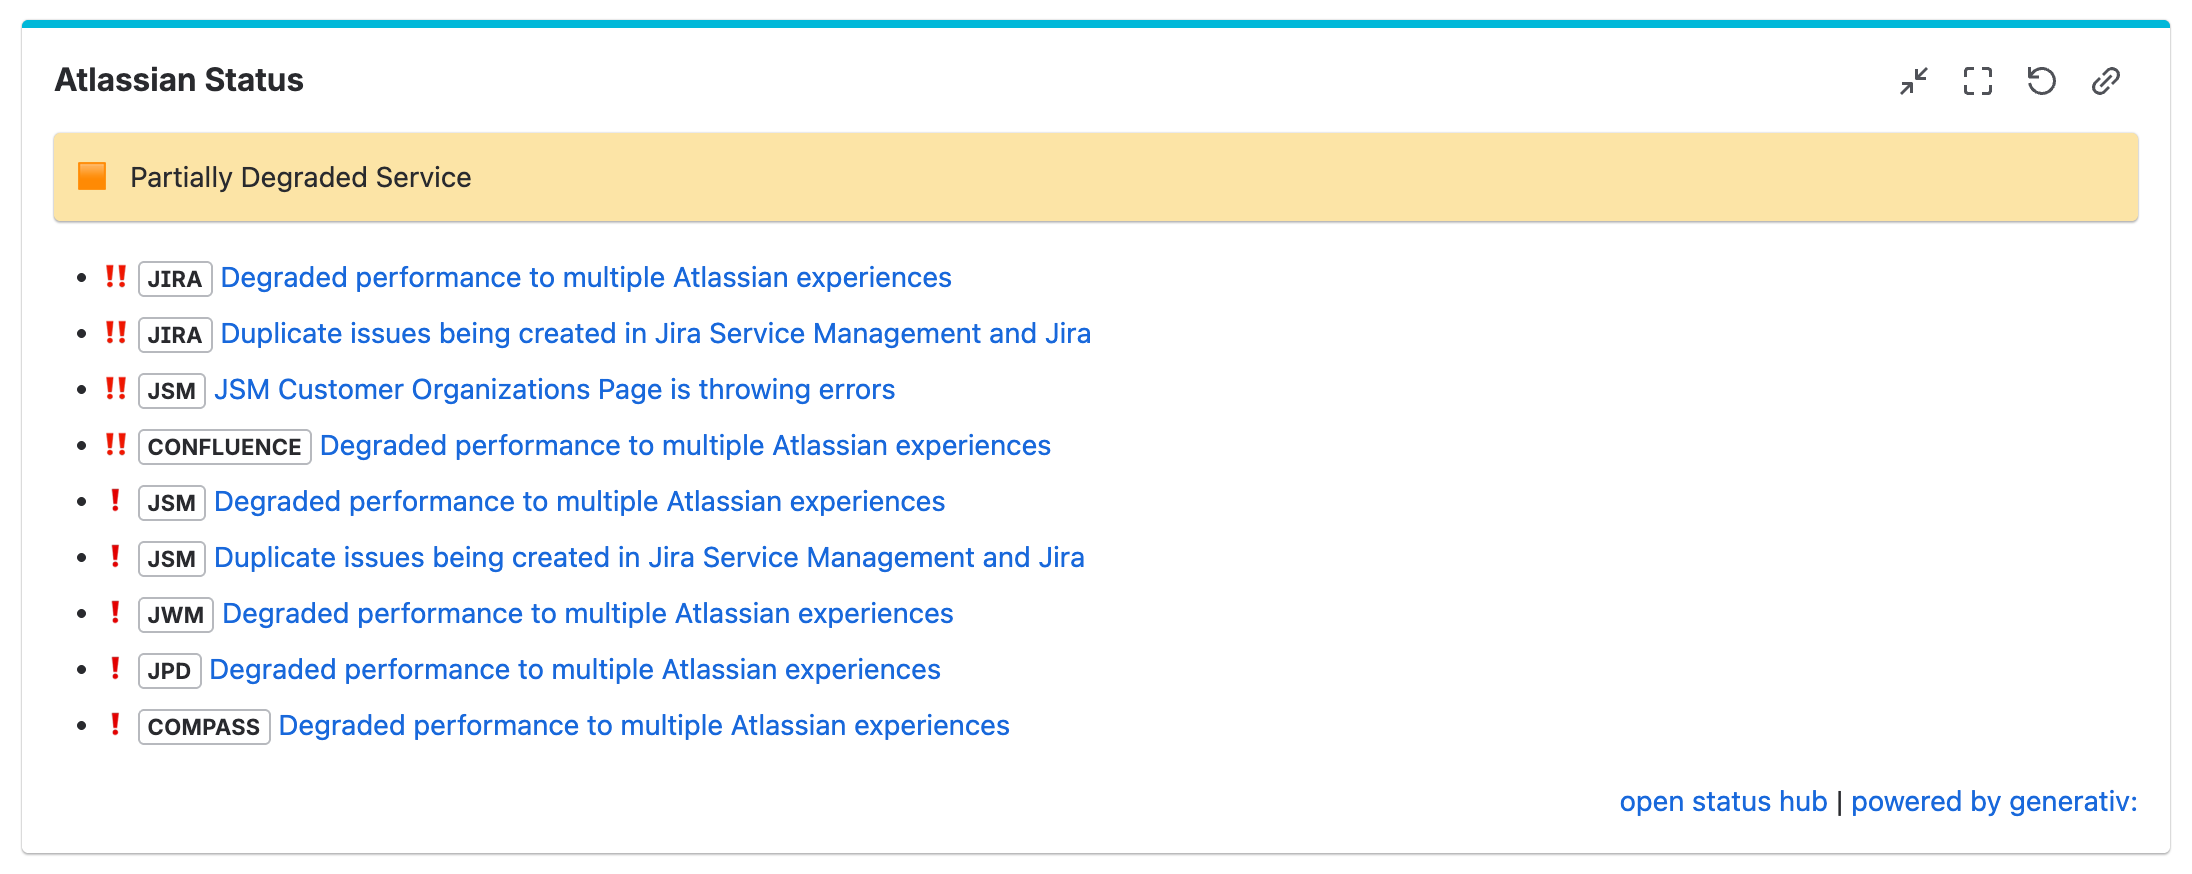The width and height of the screenshot is (2192, 874).
Task: Open JPD degraded performance incident link
Action: pos(575,670)
